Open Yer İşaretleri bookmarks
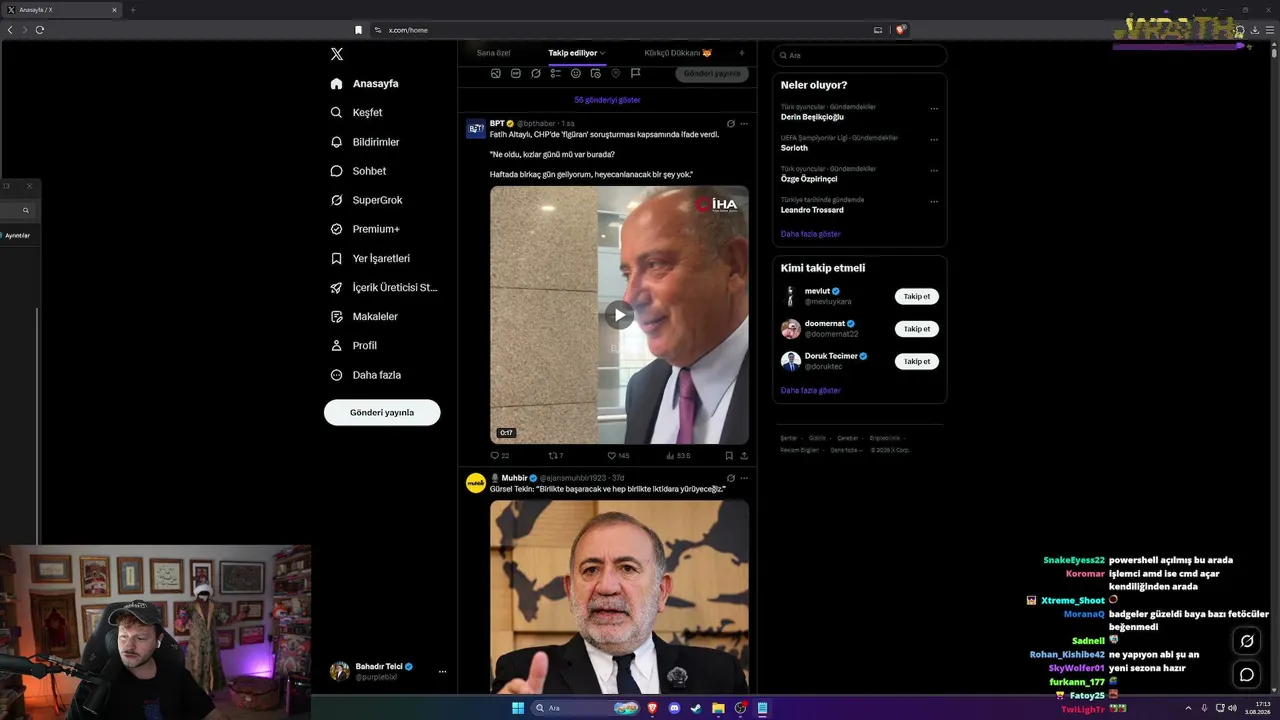The image size is (1280, 720). tap(371, 258)
